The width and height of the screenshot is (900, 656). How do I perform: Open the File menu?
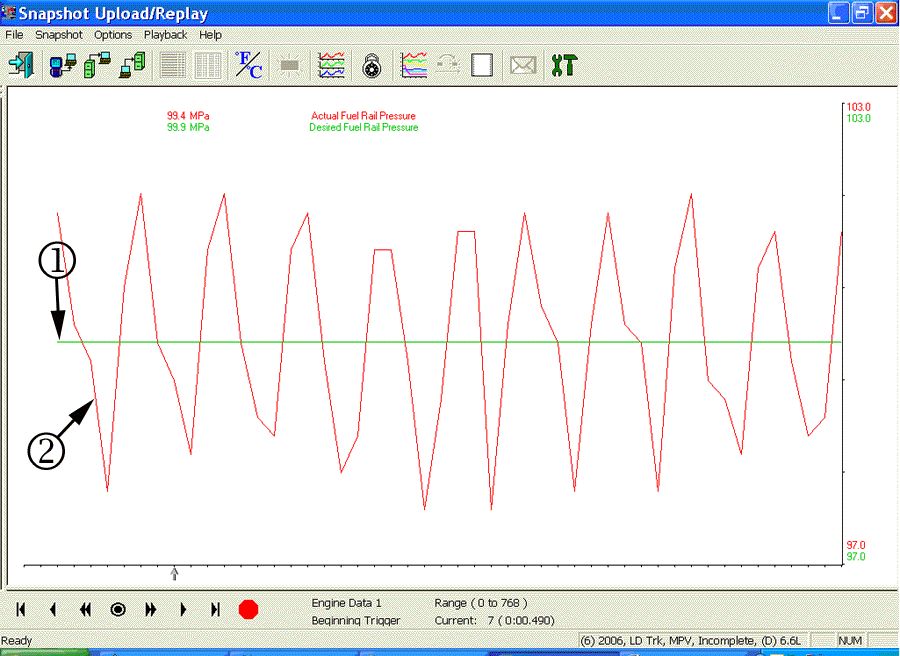coord(14,35)
